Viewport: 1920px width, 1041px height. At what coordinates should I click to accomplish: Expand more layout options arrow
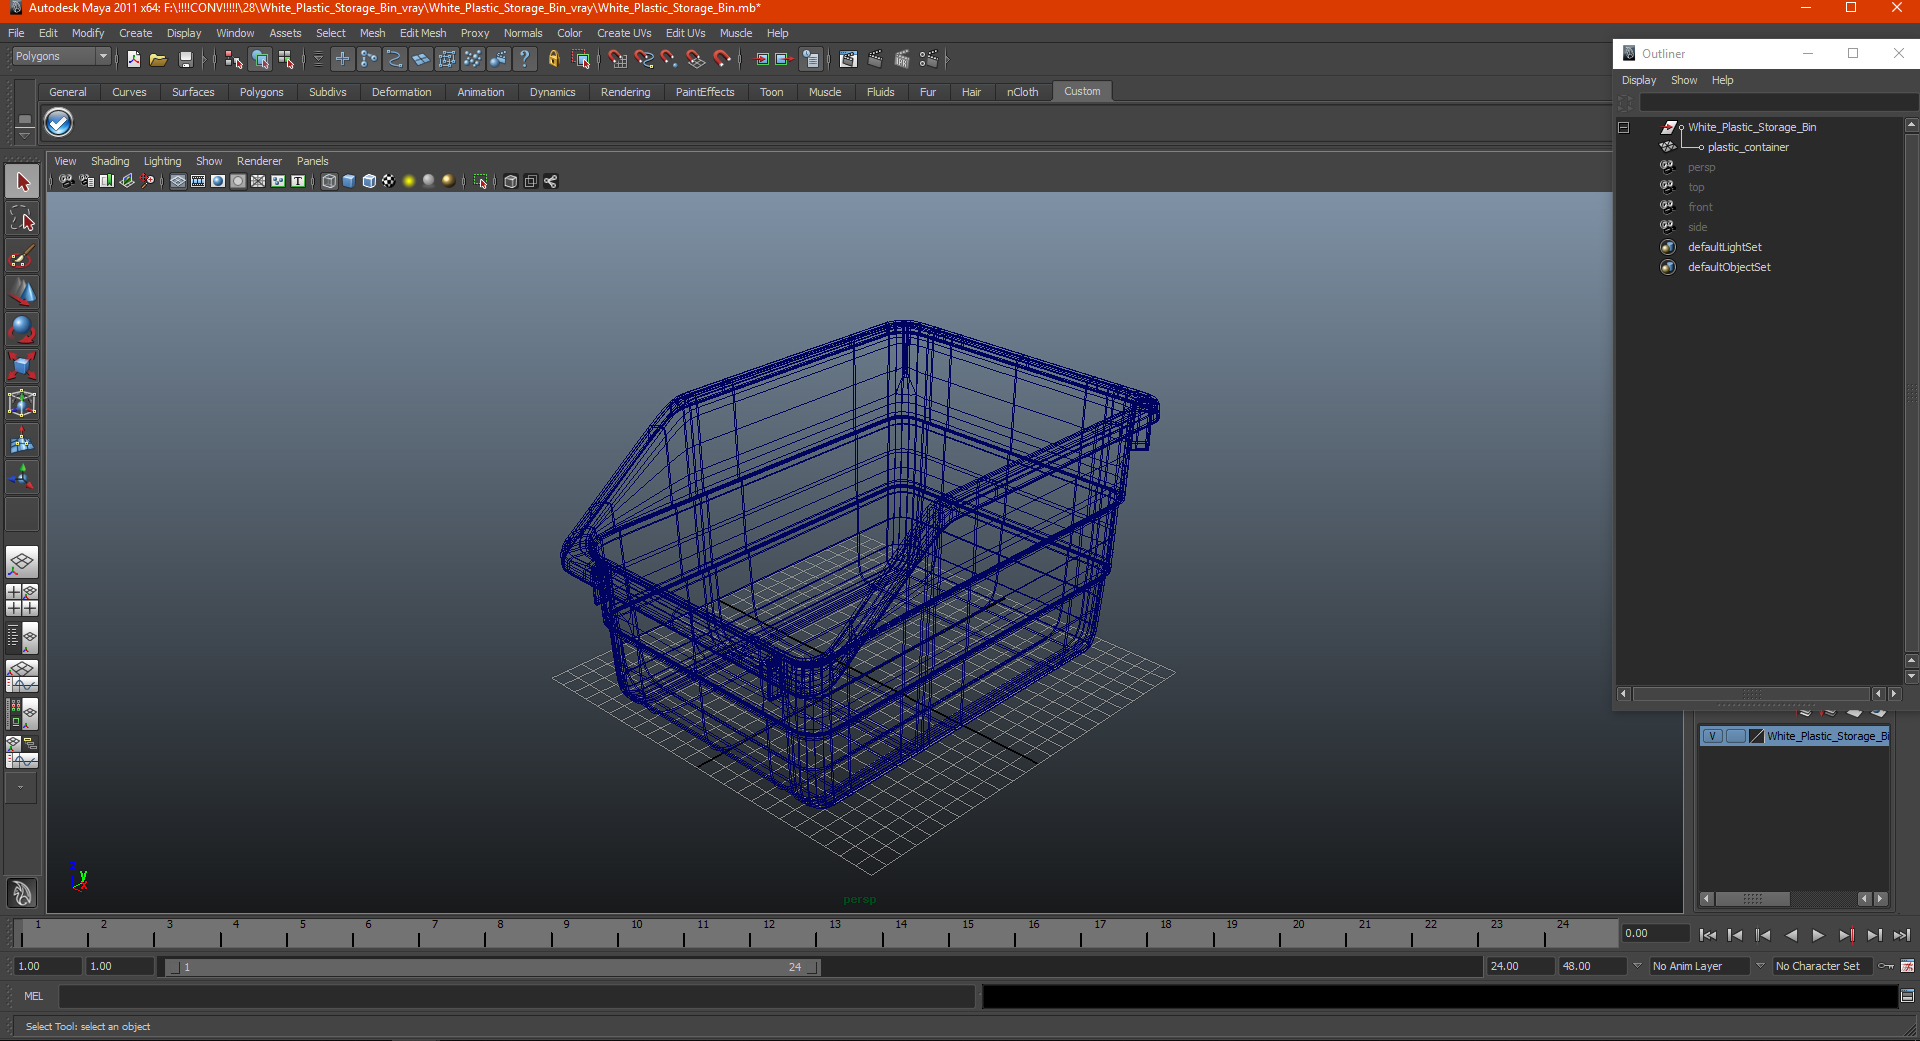point(21,788)
